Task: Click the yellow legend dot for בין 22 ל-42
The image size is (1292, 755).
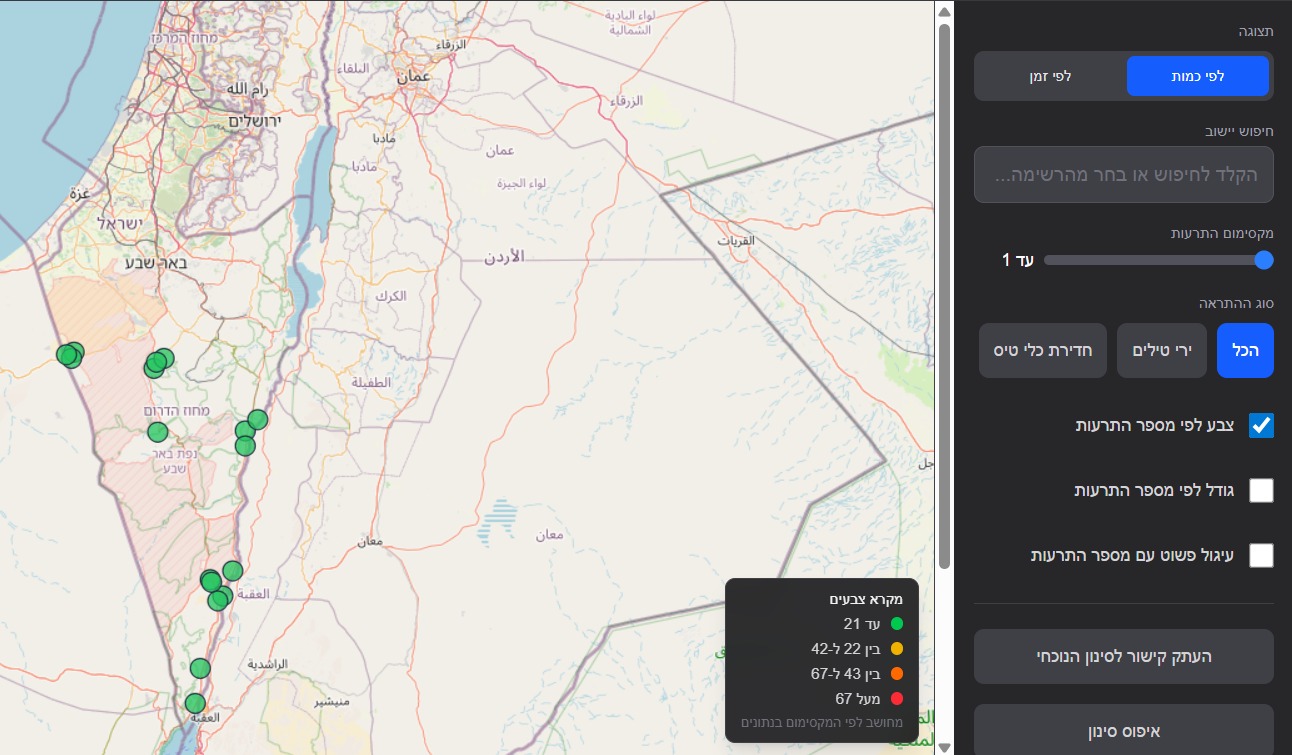Action: coord(896,649)
